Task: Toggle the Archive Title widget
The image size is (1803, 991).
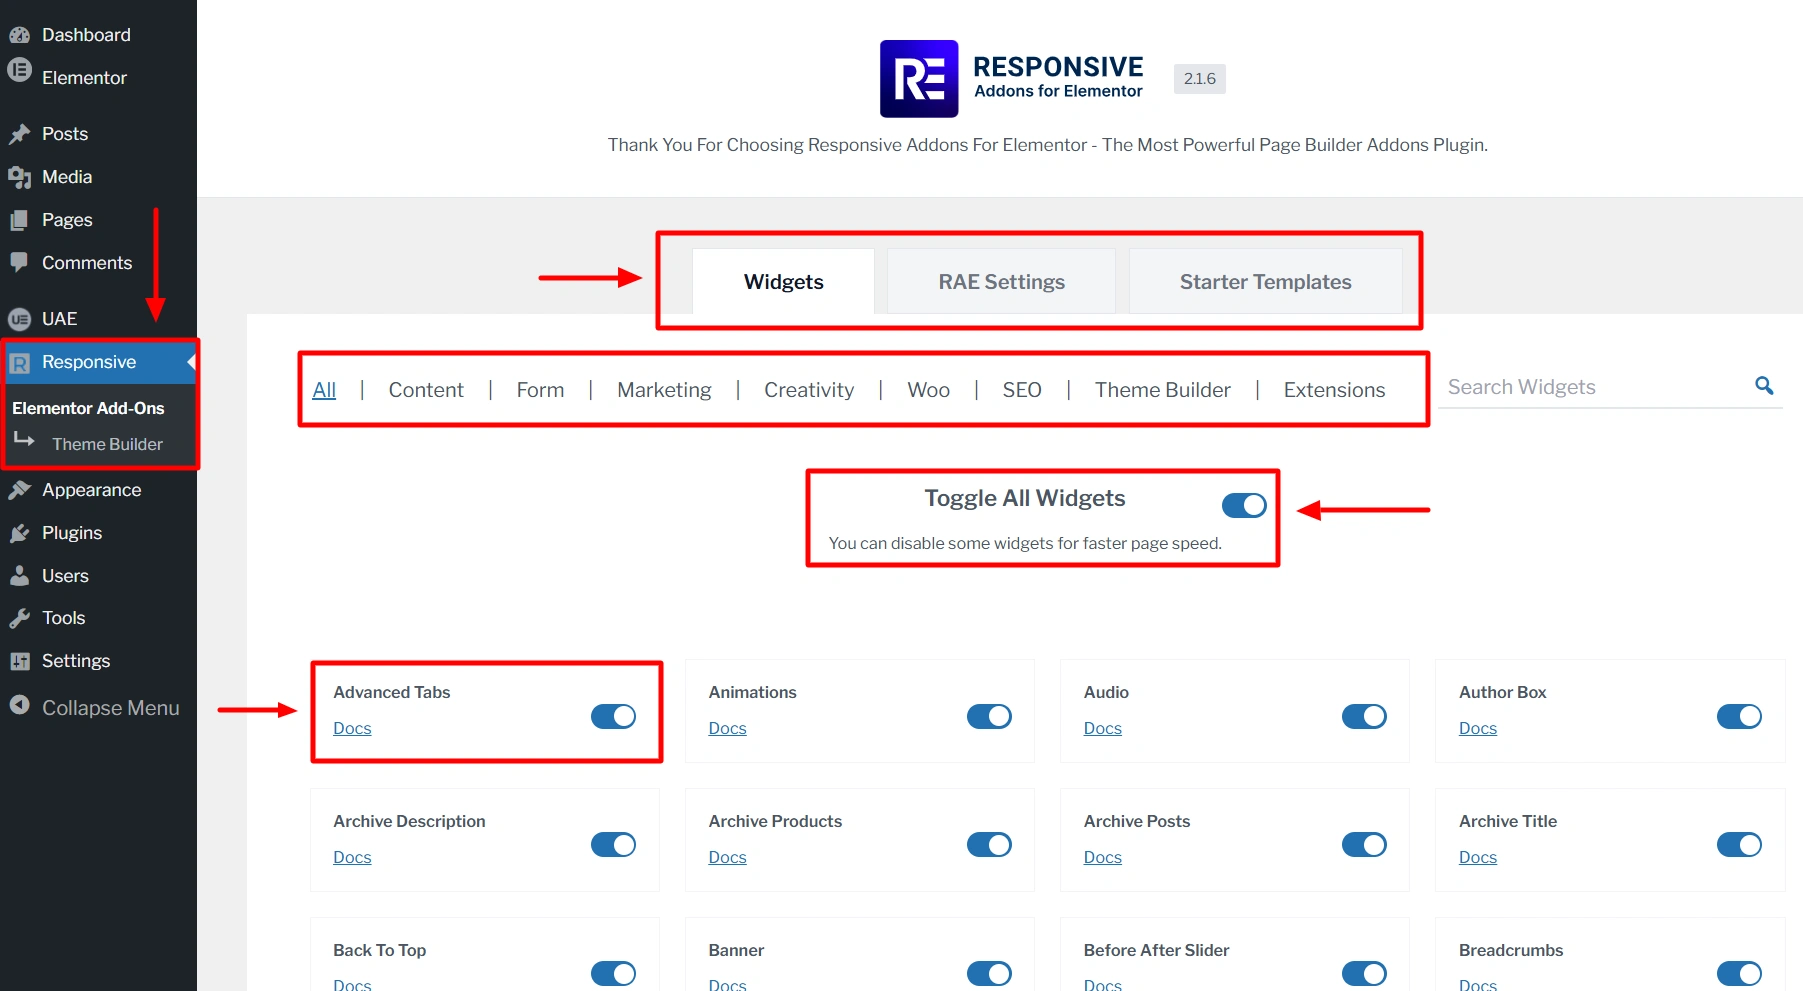Action: click(1739, 845)
